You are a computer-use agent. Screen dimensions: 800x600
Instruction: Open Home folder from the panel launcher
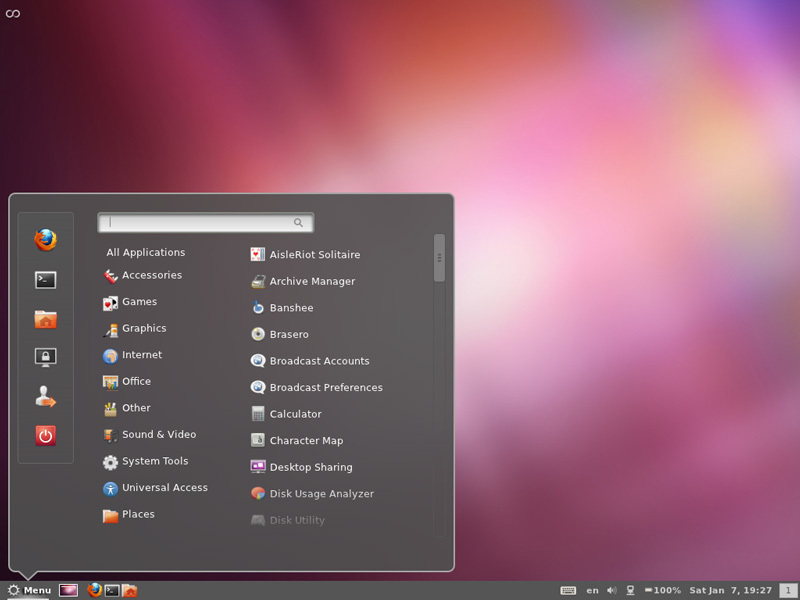point(130,591)
